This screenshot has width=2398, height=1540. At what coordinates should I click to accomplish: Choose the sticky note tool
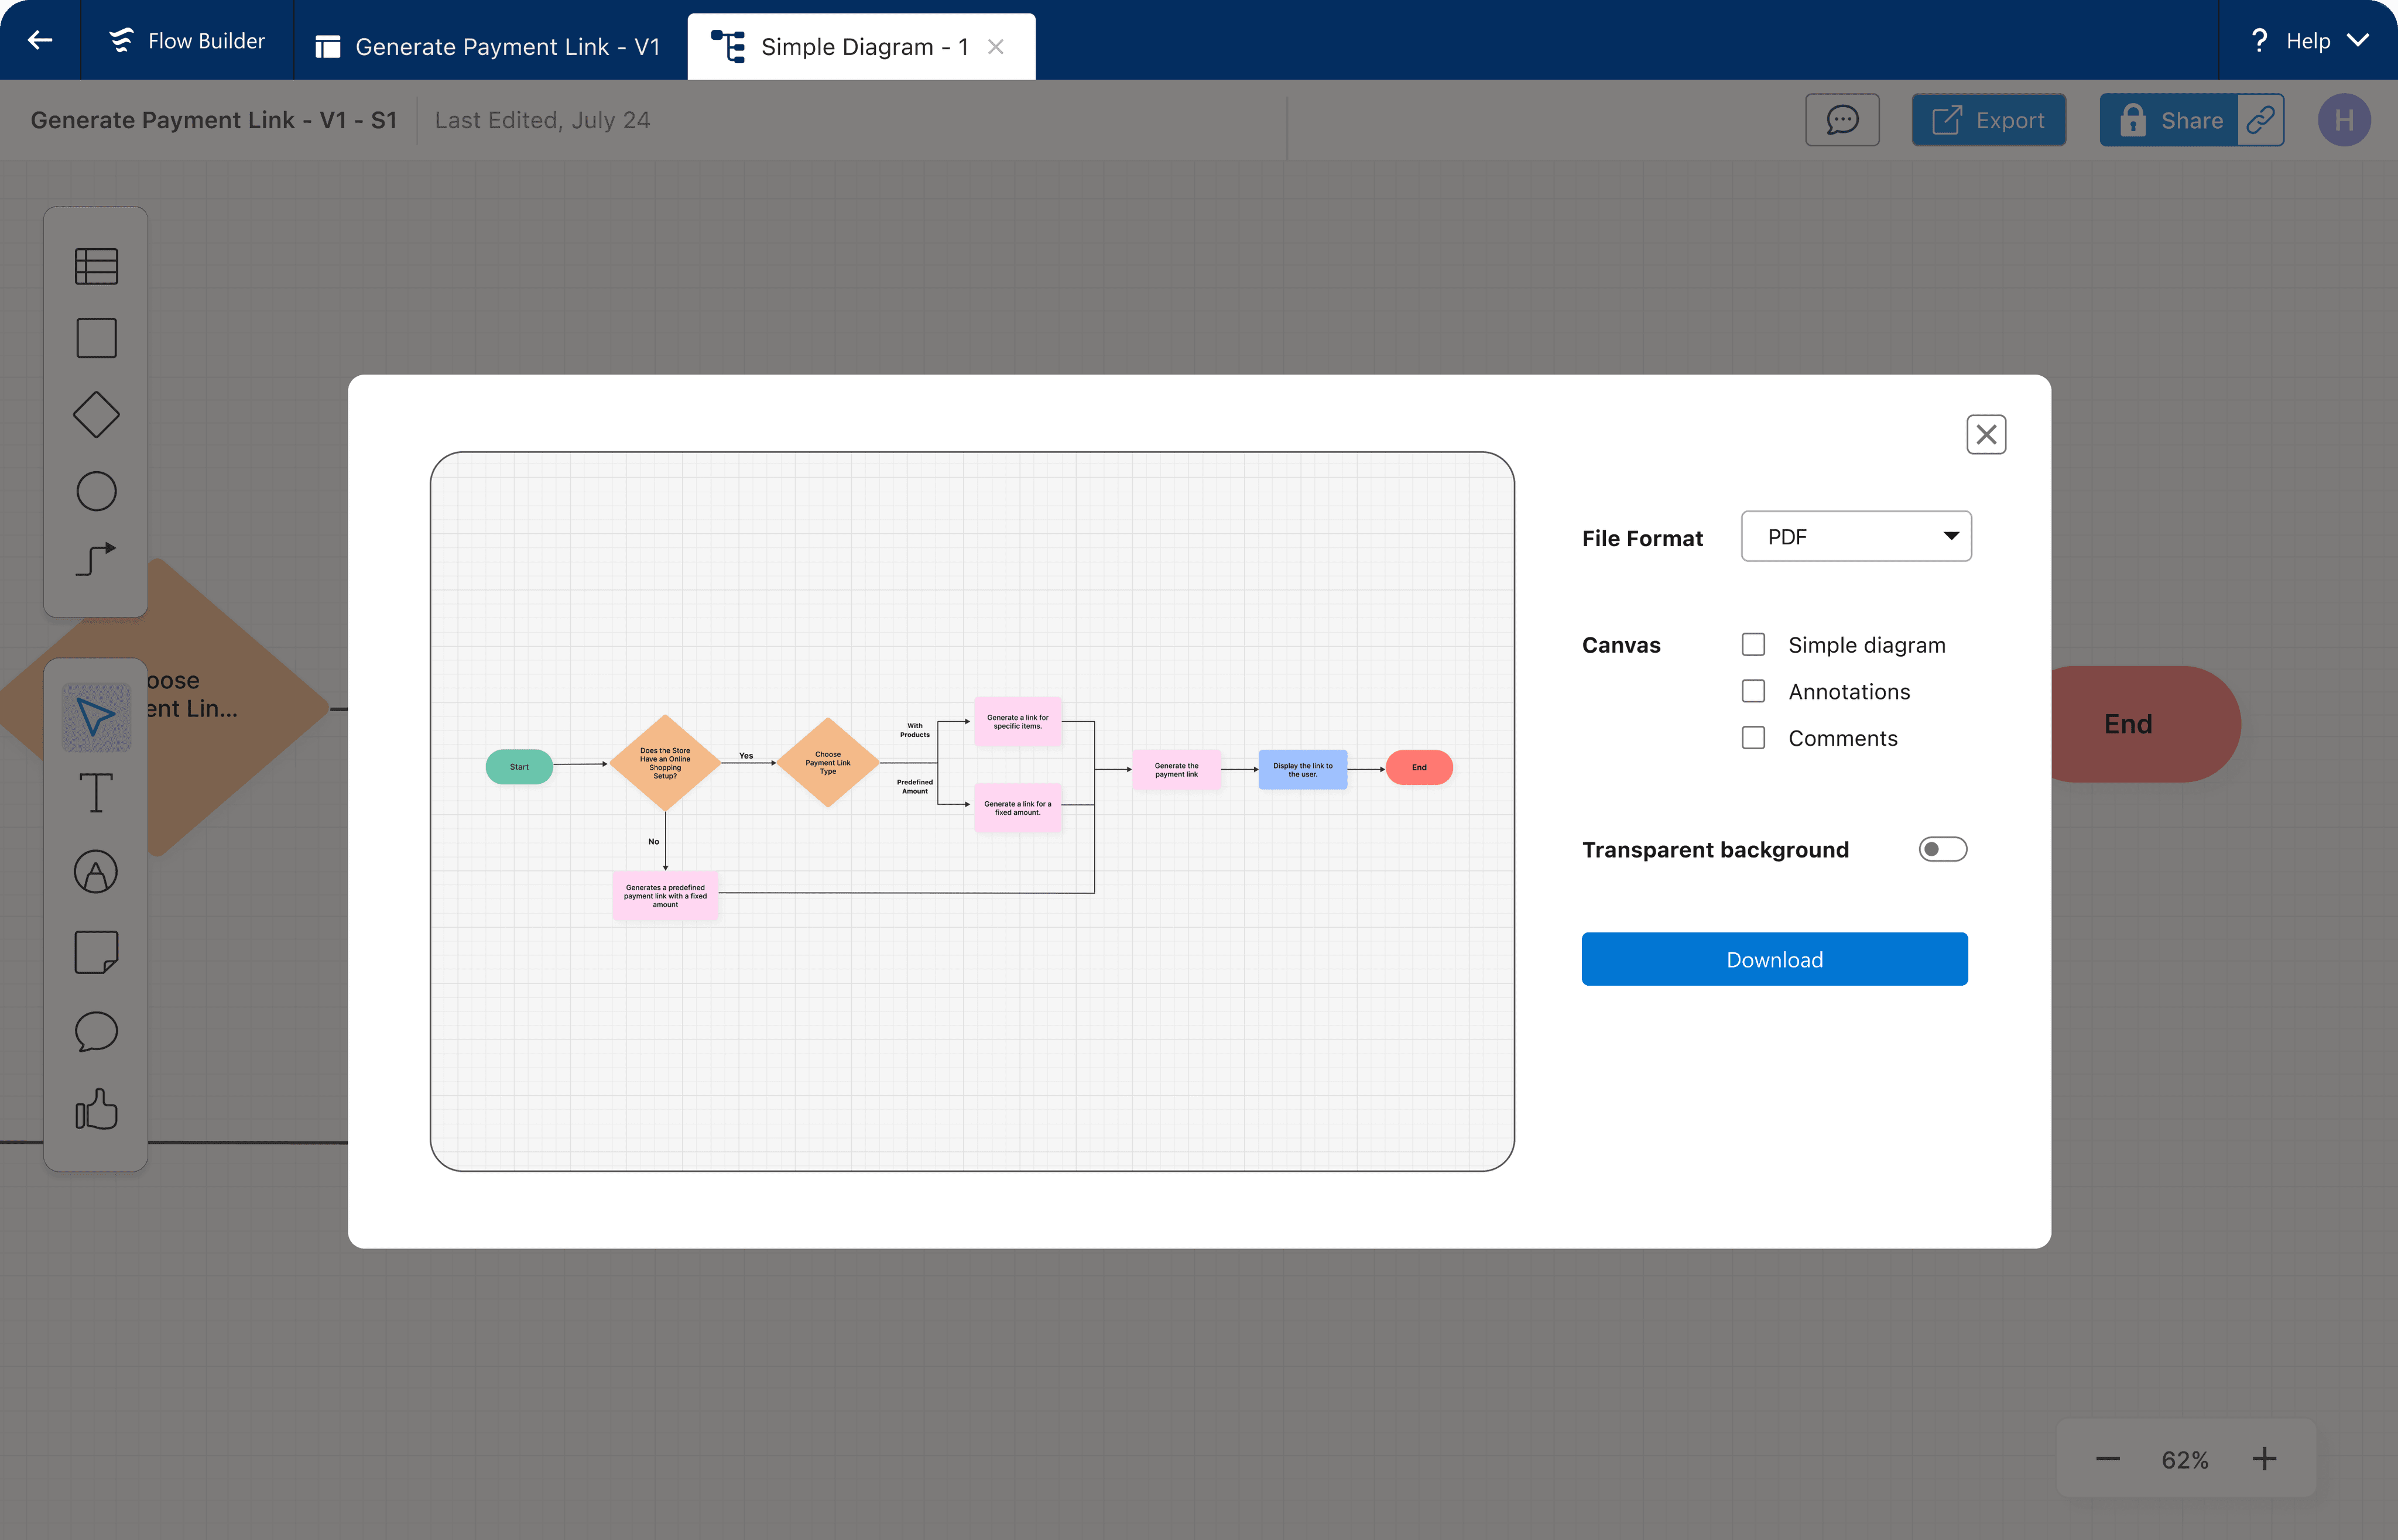(x=96, y=952)
